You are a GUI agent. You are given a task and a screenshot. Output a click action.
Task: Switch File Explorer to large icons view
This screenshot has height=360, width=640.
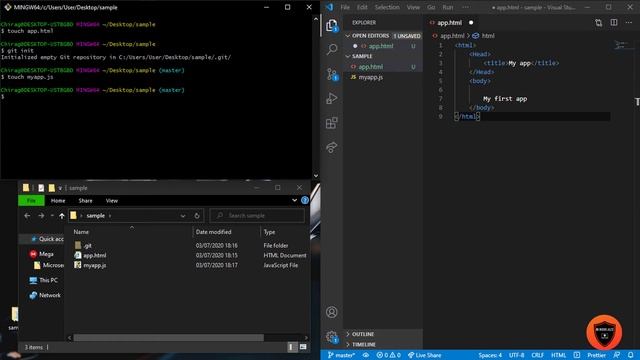pyautogui.click(x=303, y=347)
